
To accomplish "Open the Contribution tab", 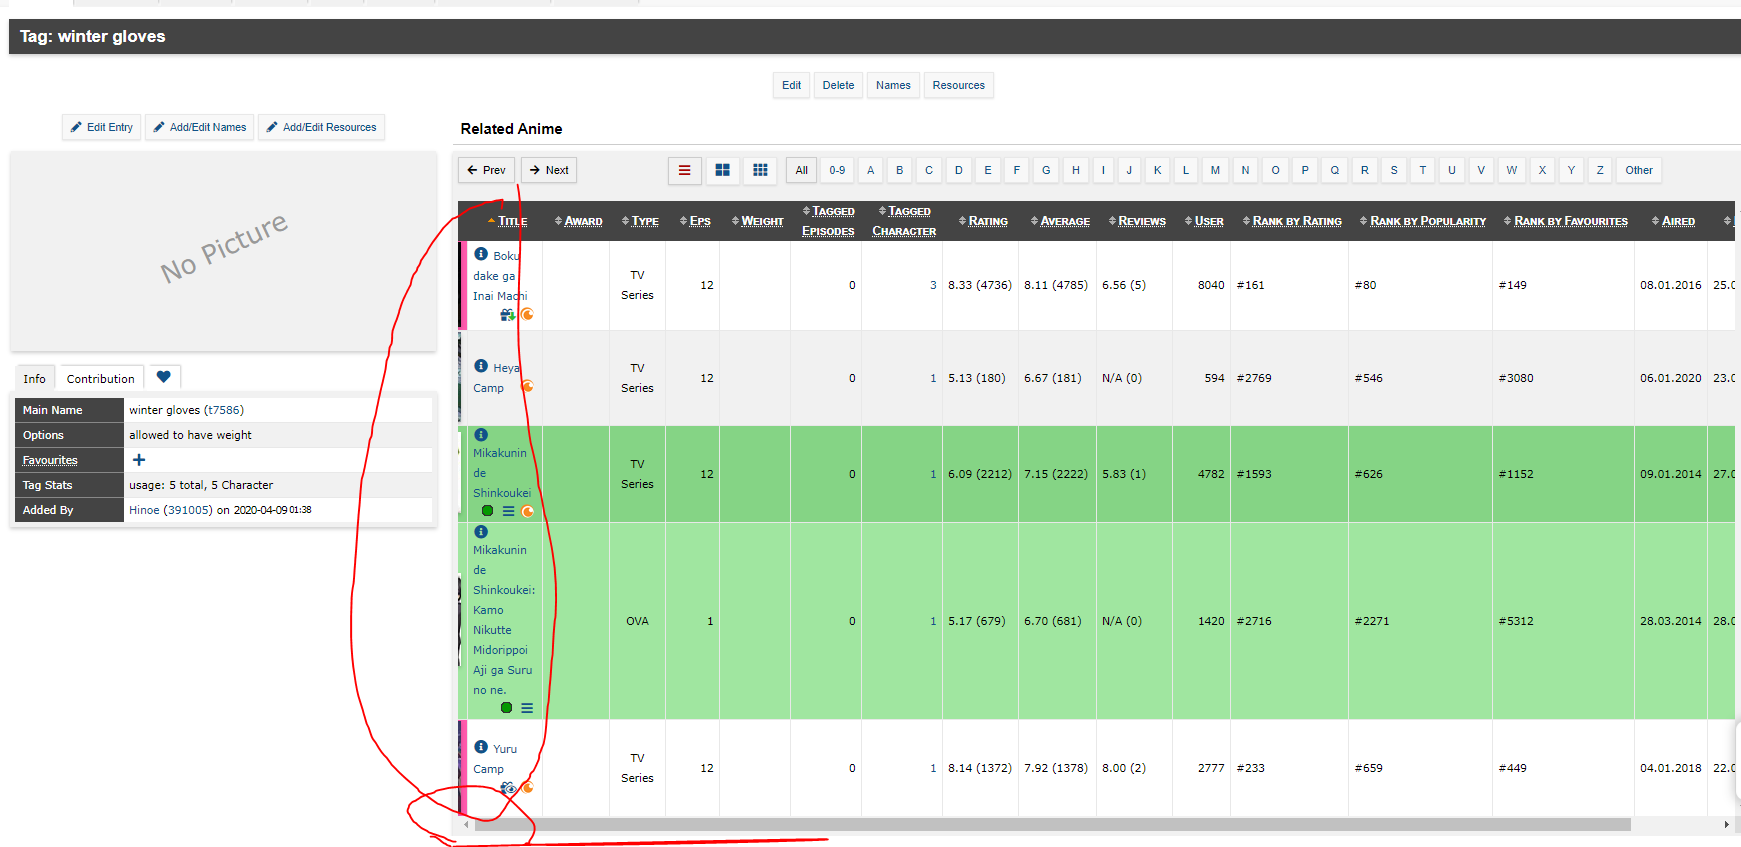I will click(100, 379).
